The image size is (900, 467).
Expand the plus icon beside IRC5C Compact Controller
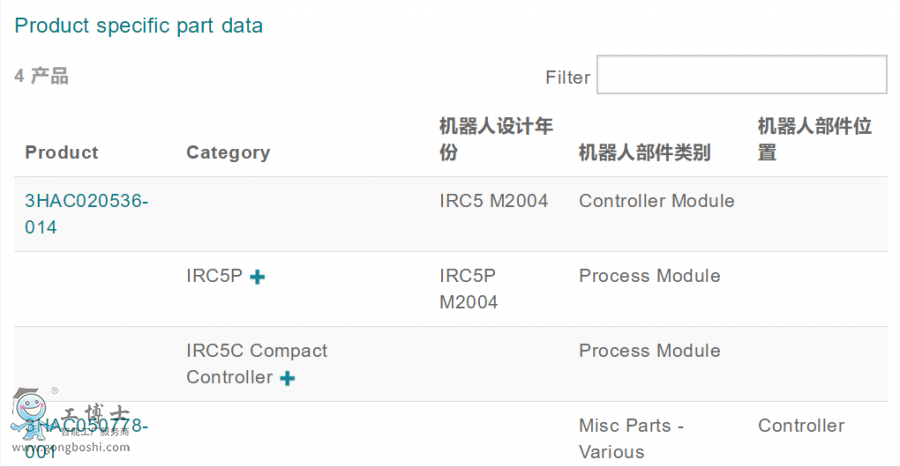[287, 378]
